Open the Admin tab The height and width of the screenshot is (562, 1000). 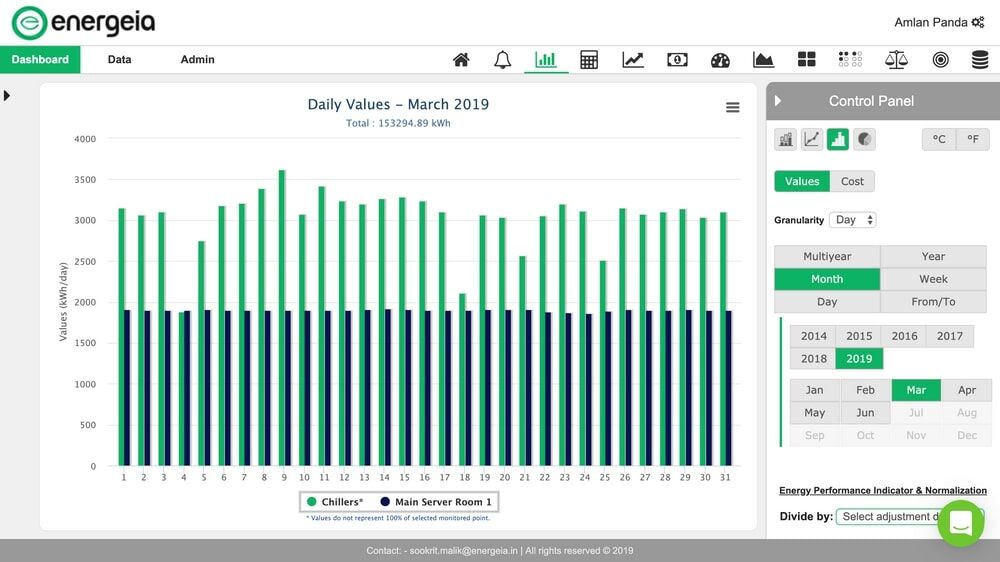197,60
